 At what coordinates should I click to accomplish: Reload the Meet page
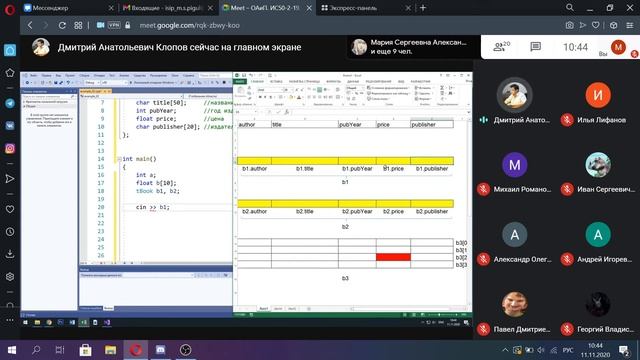[62, 25]
